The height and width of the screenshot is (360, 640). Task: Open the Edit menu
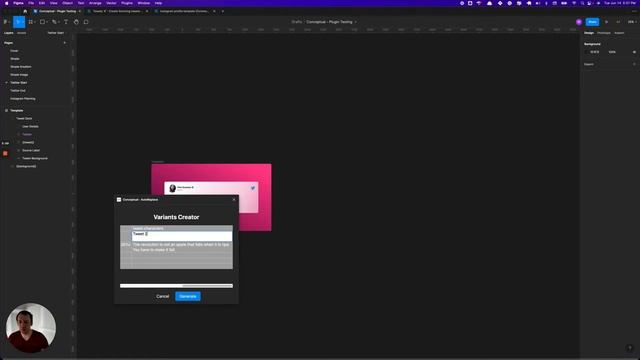coord(42,3)
